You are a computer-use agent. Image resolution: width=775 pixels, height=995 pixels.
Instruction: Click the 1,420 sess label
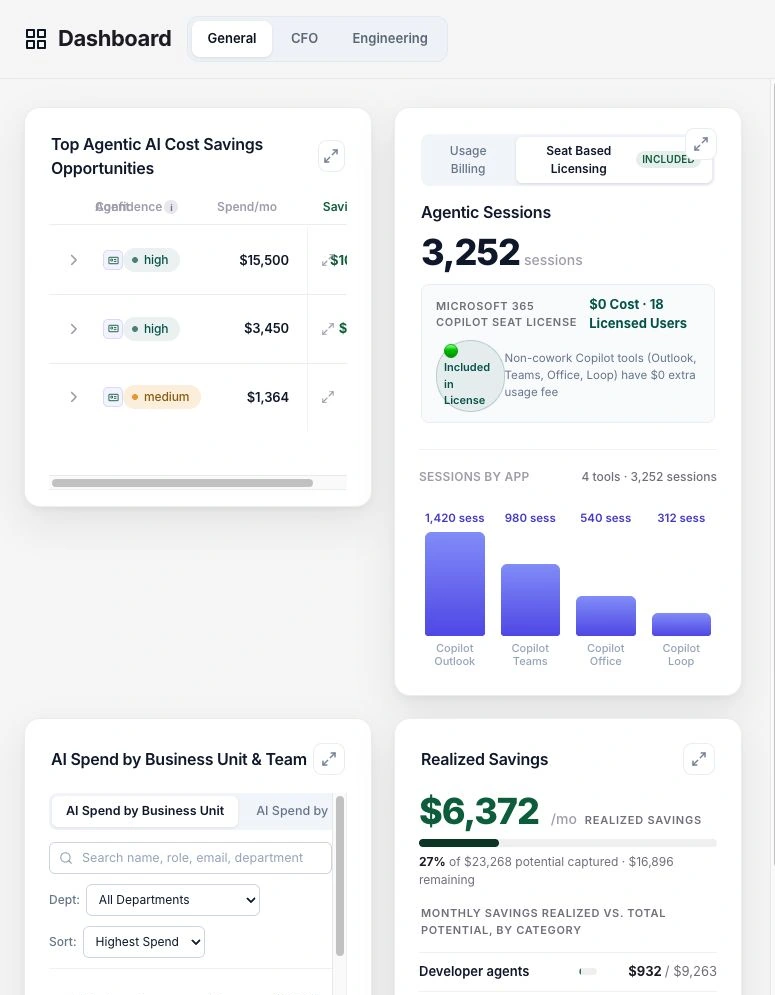tap(454, 518)
